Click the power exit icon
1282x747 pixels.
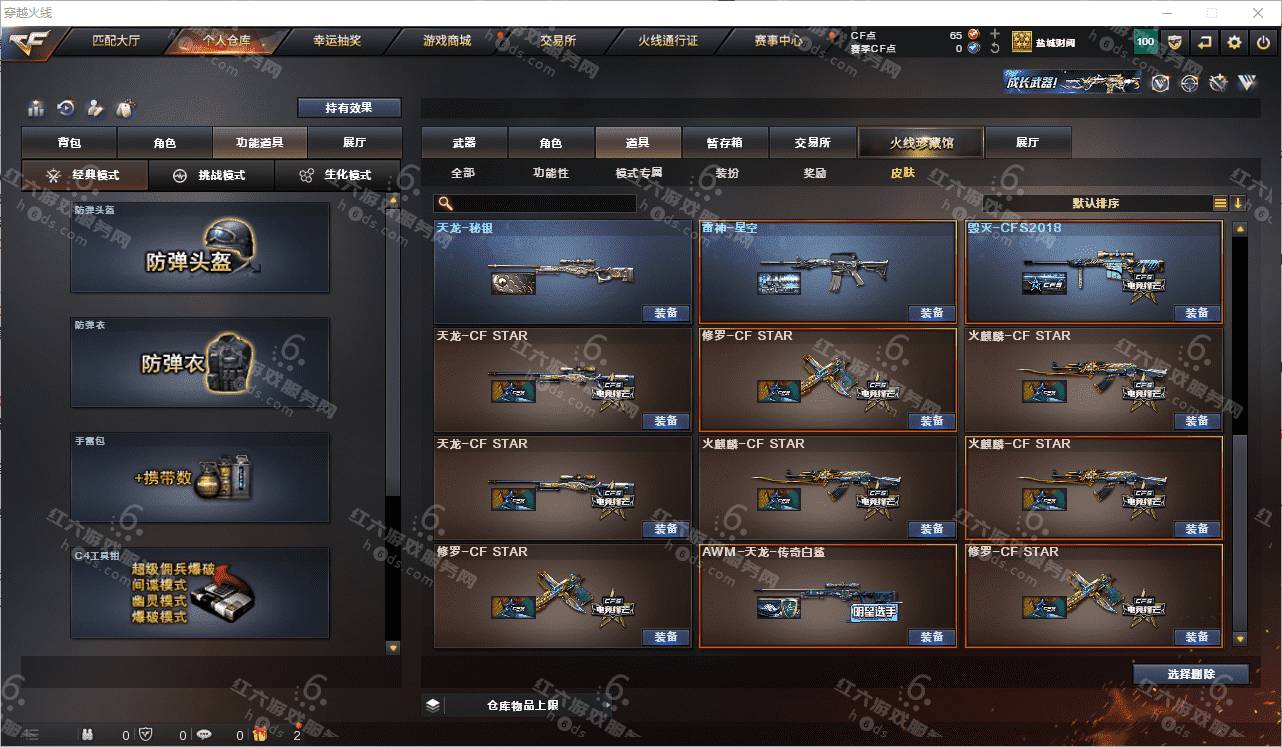click(x=1263, y=42)
